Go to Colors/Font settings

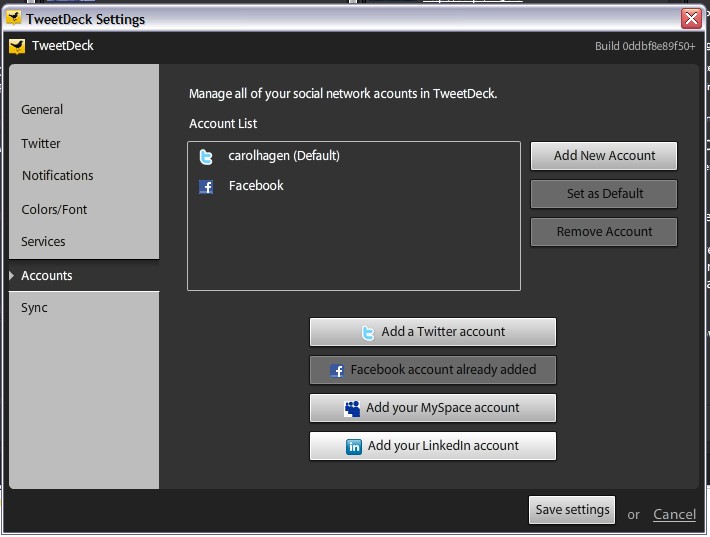pos(54,210)
